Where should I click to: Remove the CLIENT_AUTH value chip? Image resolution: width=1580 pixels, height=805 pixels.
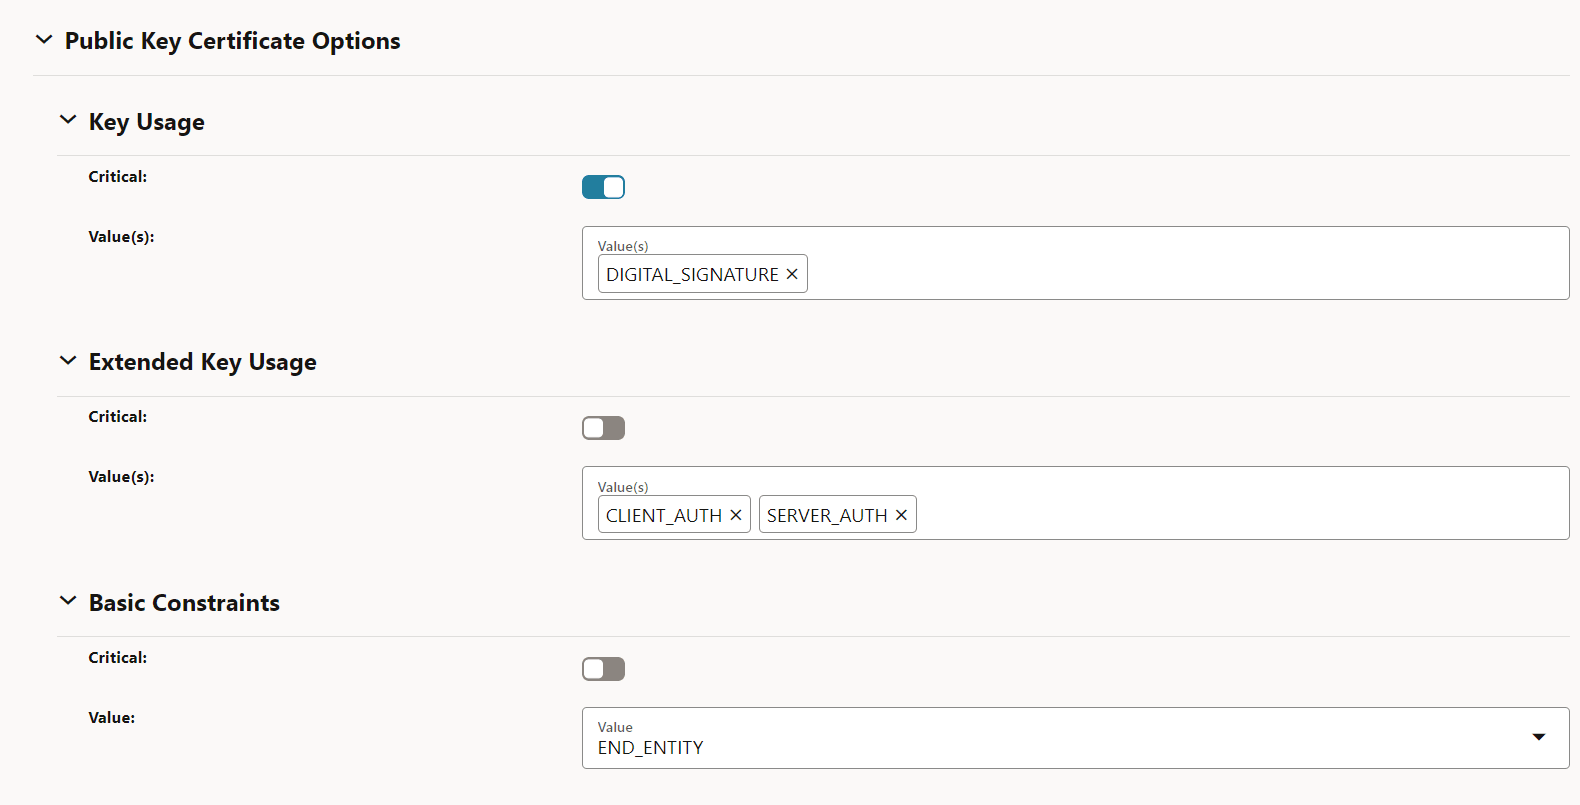tap(736, 514)
